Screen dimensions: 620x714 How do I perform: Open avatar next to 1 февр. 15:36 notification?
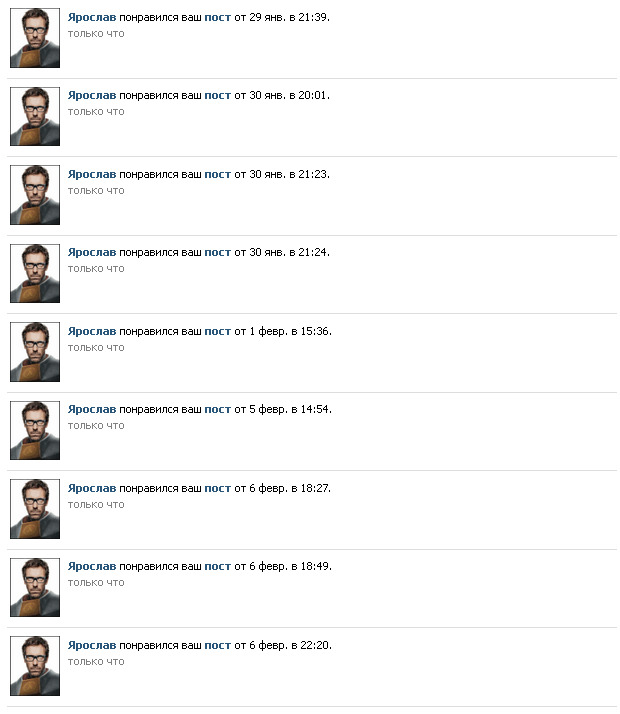tap(35, 352)
